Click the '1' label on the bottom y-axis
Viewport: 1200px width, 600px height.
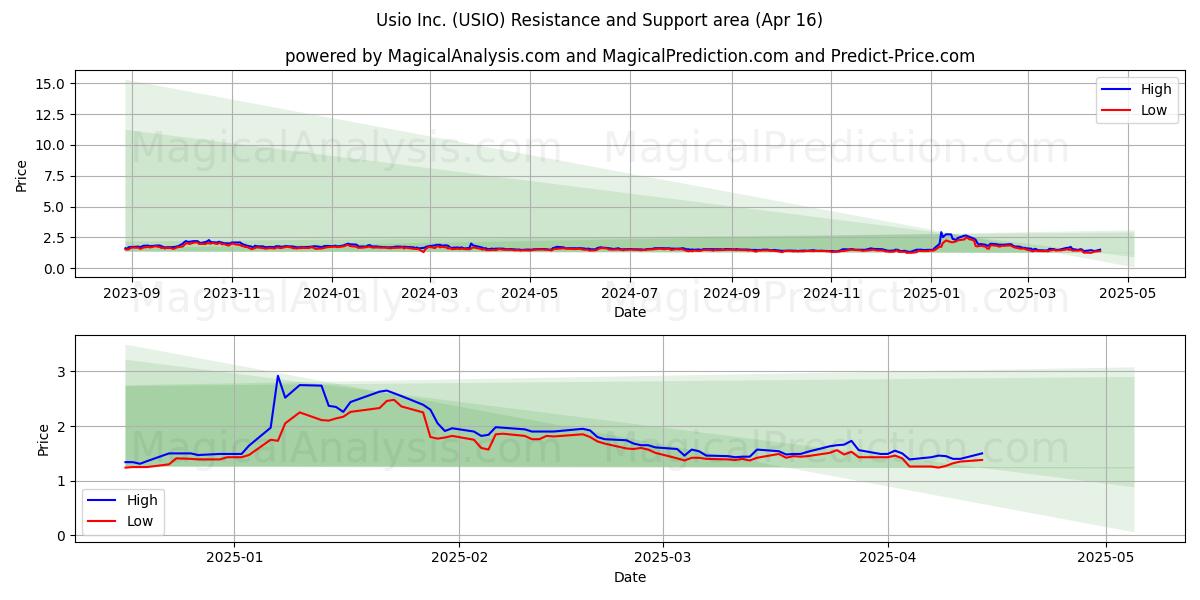point(63,481)
